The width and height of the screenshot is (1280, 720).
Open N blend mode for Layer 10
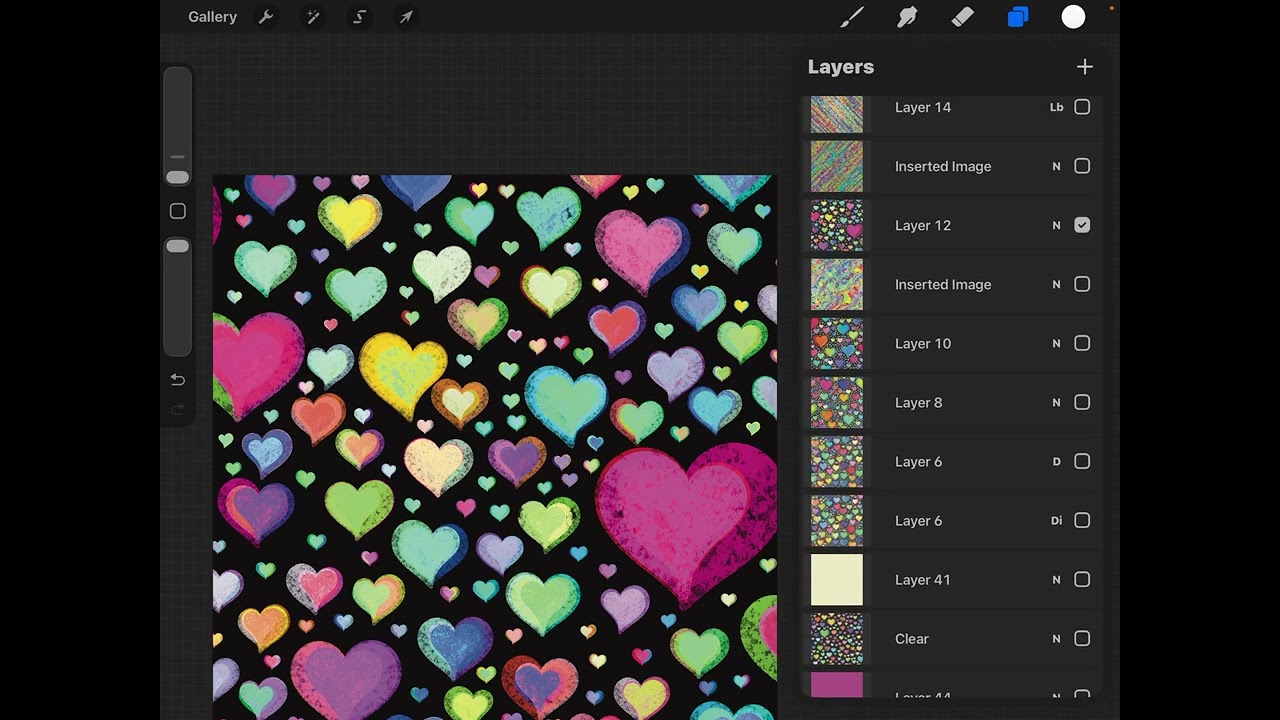pos(1056,343)
